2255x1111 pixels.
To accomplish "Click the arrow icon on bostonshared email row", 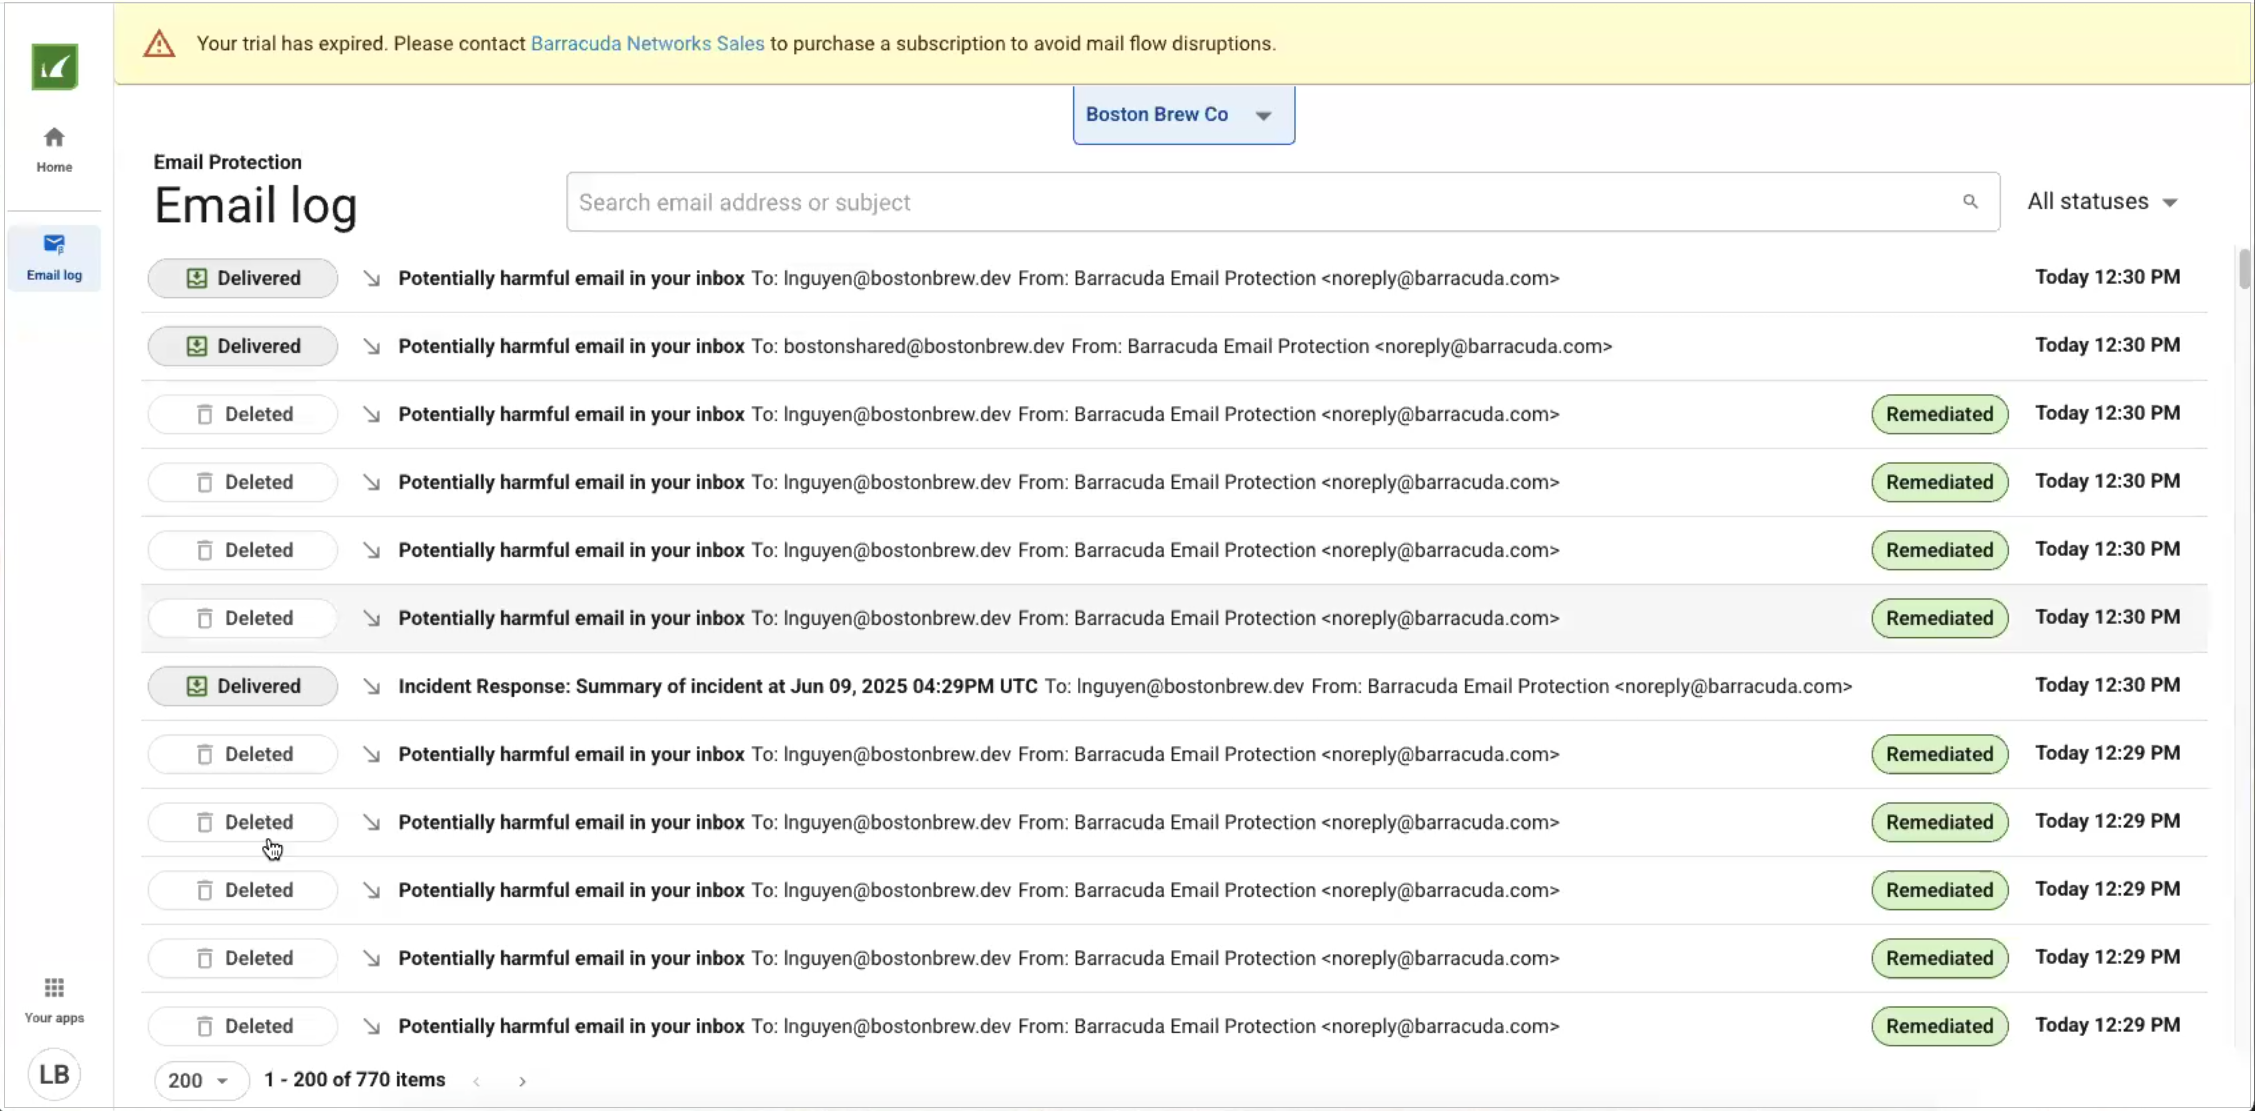I will (372, 346).
